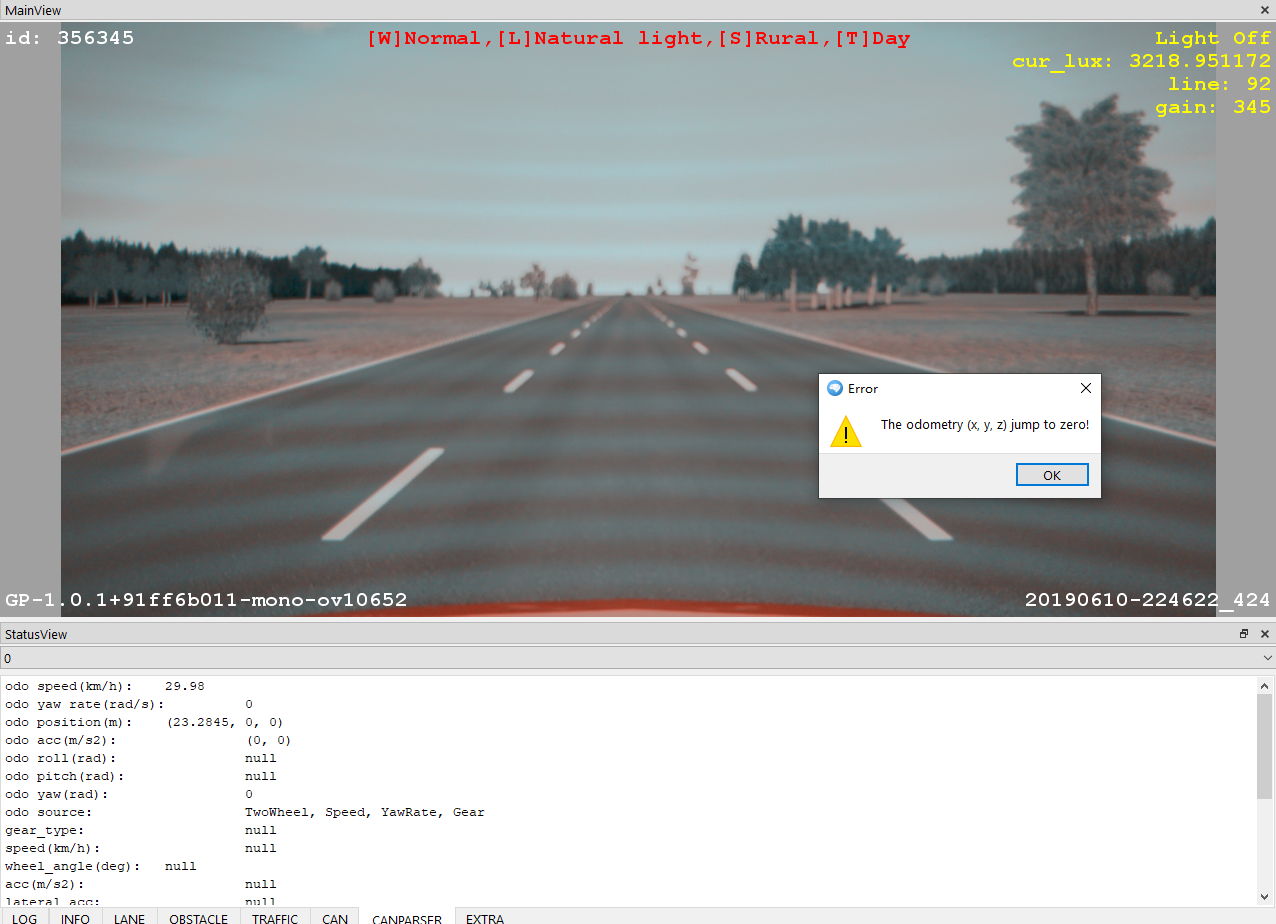Close the Error dialog with X
The width and height of the screenshot is (1276, 924).
(x=1086, y=388)
